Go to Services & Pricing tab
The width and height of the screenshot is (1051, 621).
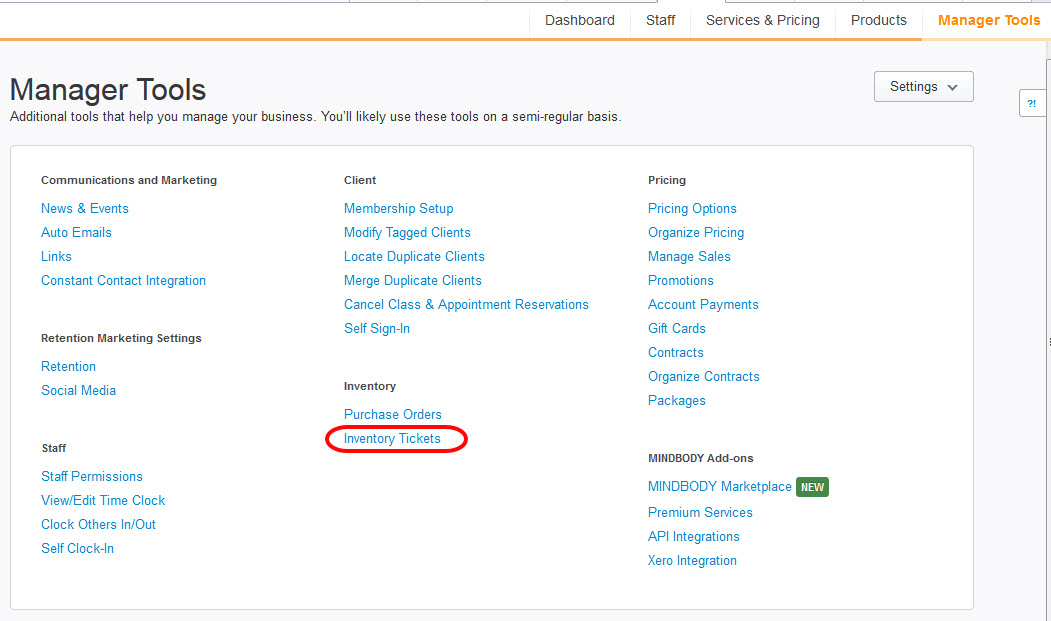[x=762, y=20]
